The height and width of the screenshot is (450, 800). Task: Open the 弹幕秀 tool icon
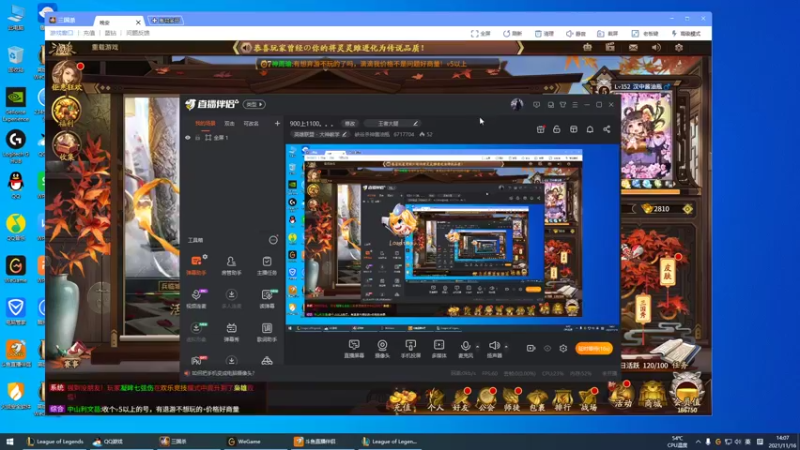tap(231, 332)
